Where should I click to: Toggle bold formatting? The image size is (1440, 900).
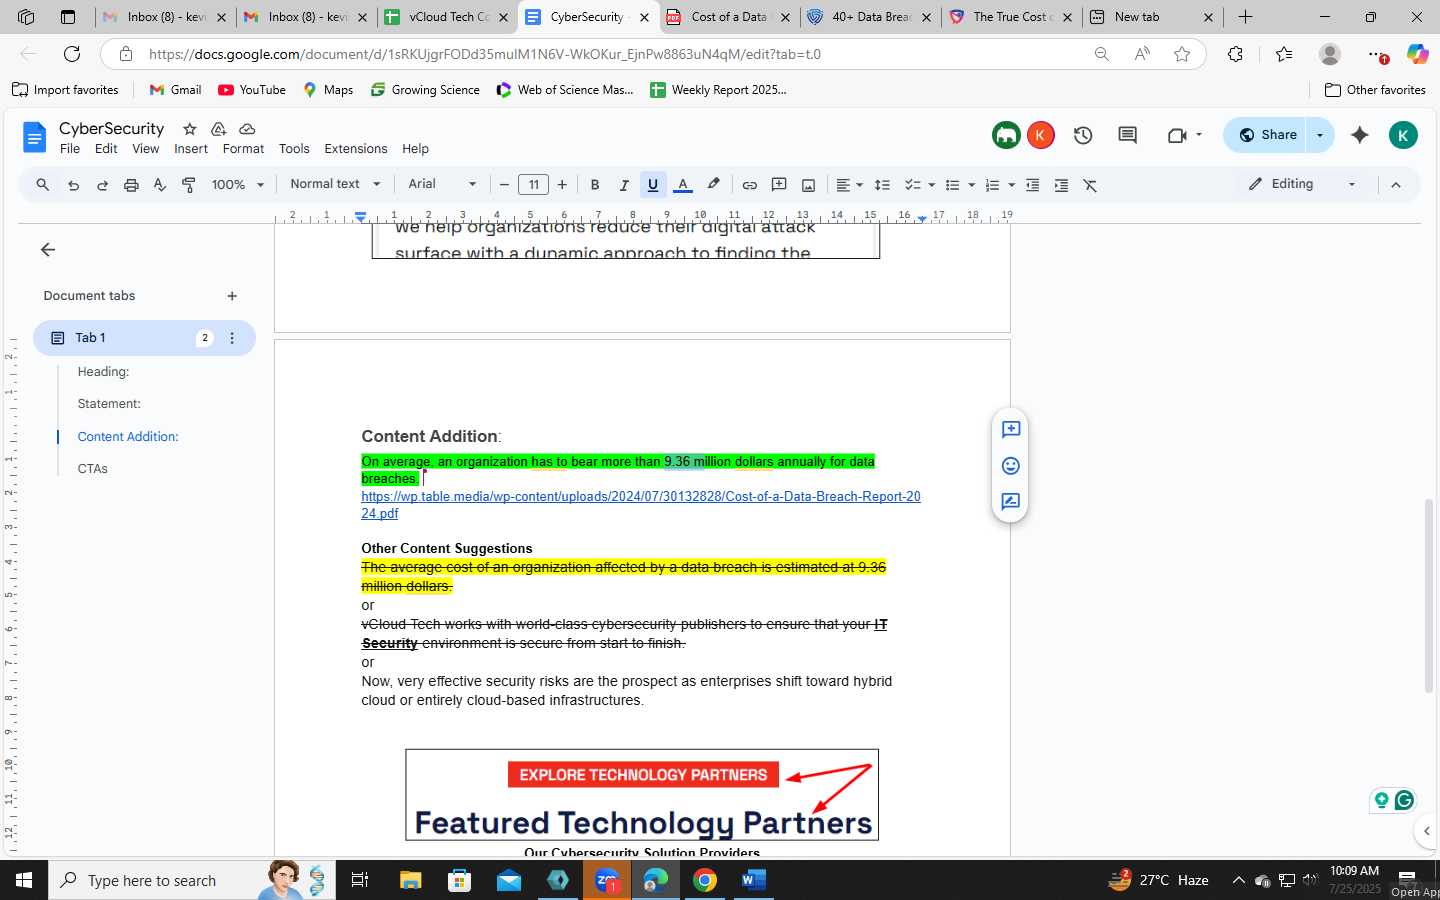(595, 185)
